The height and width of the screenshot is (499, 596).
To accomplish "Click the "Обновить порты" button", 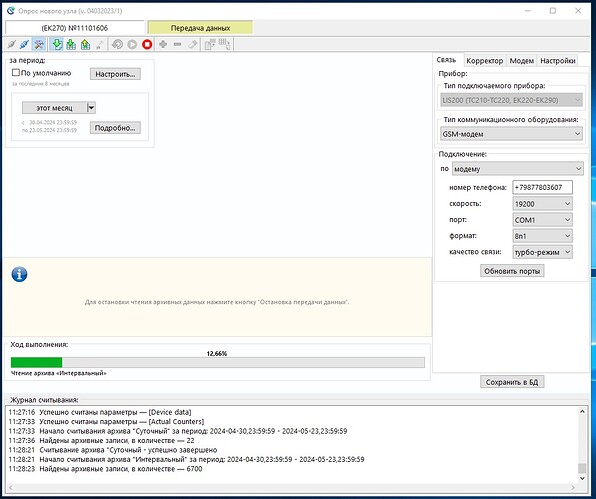I will point(512,271).
